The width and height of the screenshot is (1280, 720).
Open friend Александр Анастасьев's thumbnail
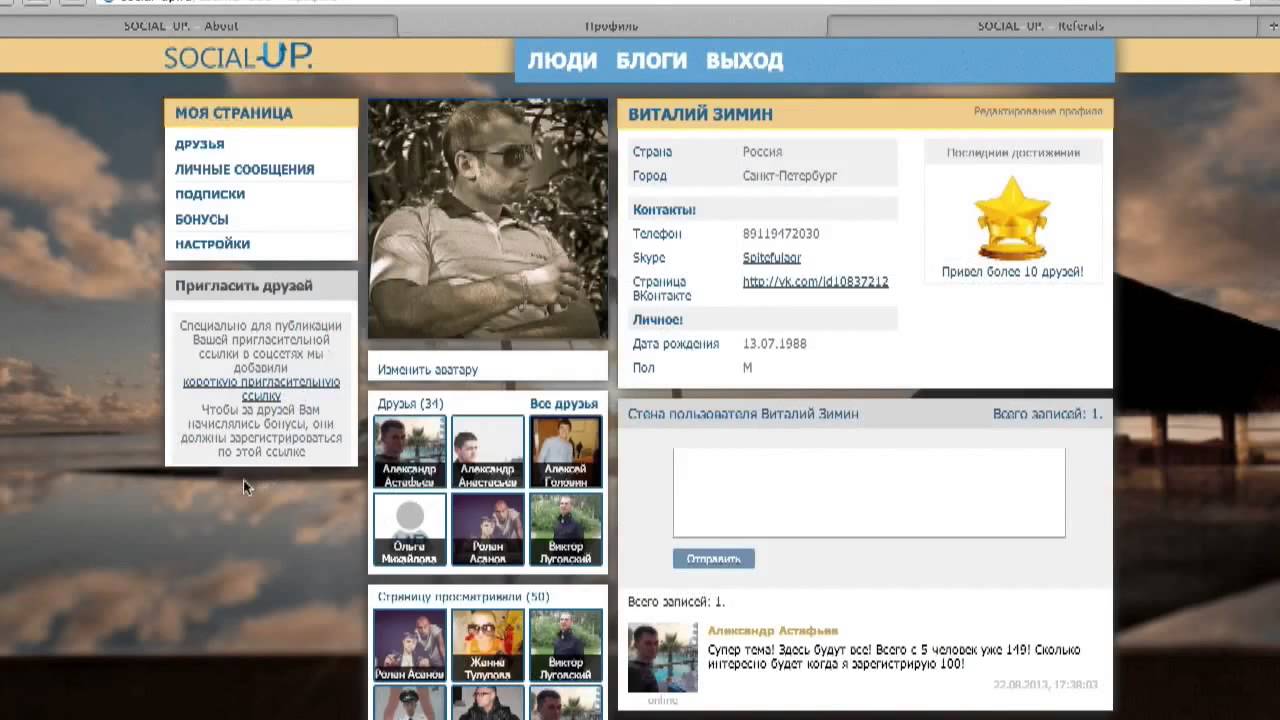click(x=488, y=452)
